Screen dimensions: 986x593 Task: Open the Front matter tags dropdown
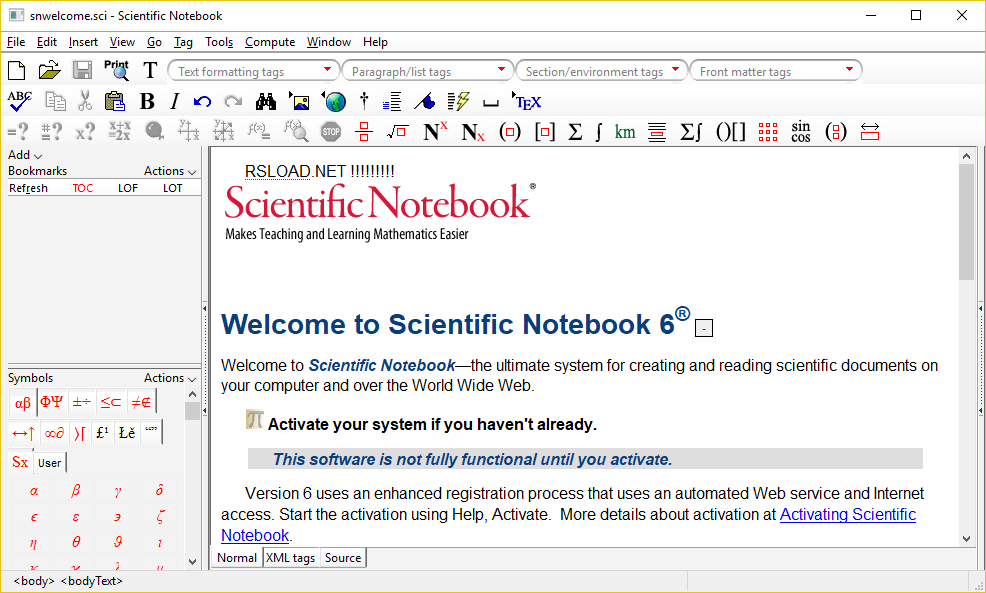point(848,70)
